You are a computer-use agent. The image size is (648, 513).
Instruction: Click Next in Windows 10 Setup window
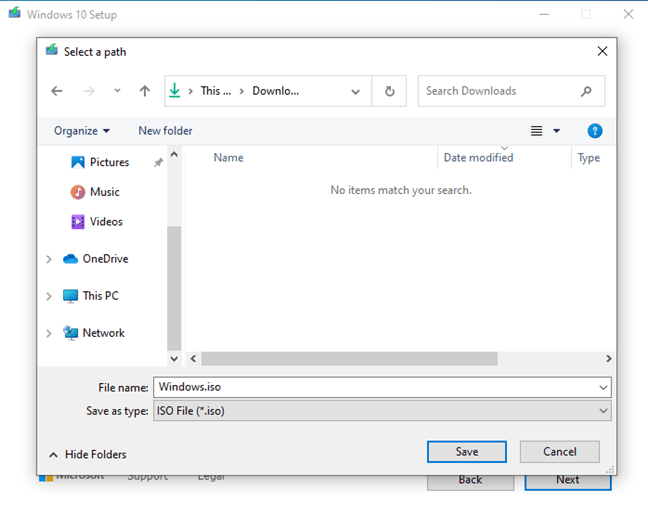pos(568,480)
